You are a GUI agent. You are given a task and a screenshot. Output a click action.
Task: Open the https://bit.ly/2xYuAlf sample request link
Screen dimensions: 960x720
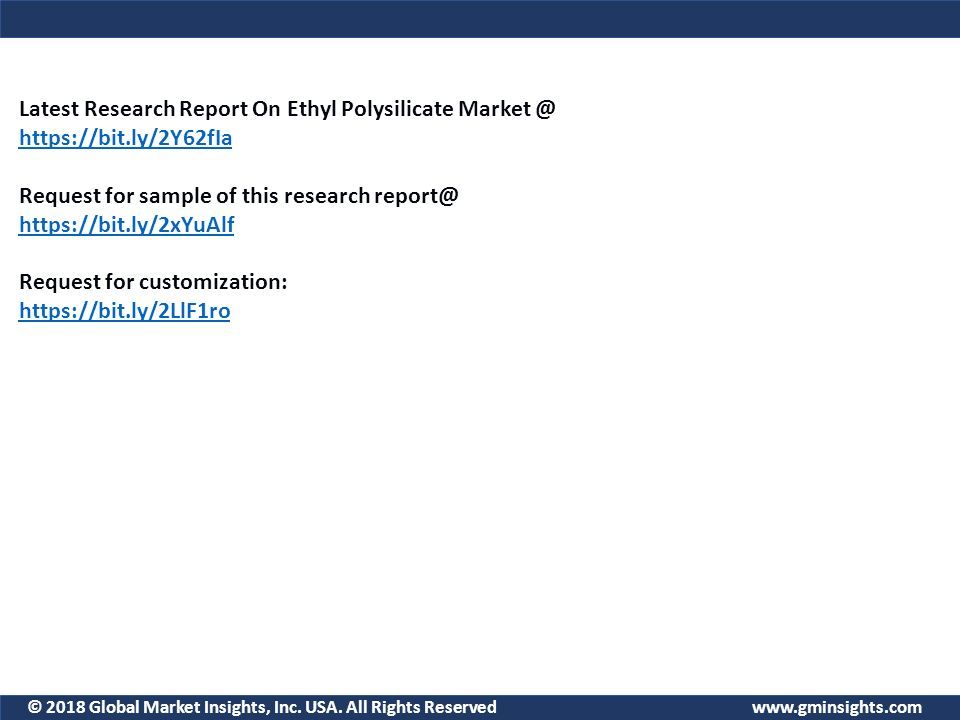pos(127,225)
